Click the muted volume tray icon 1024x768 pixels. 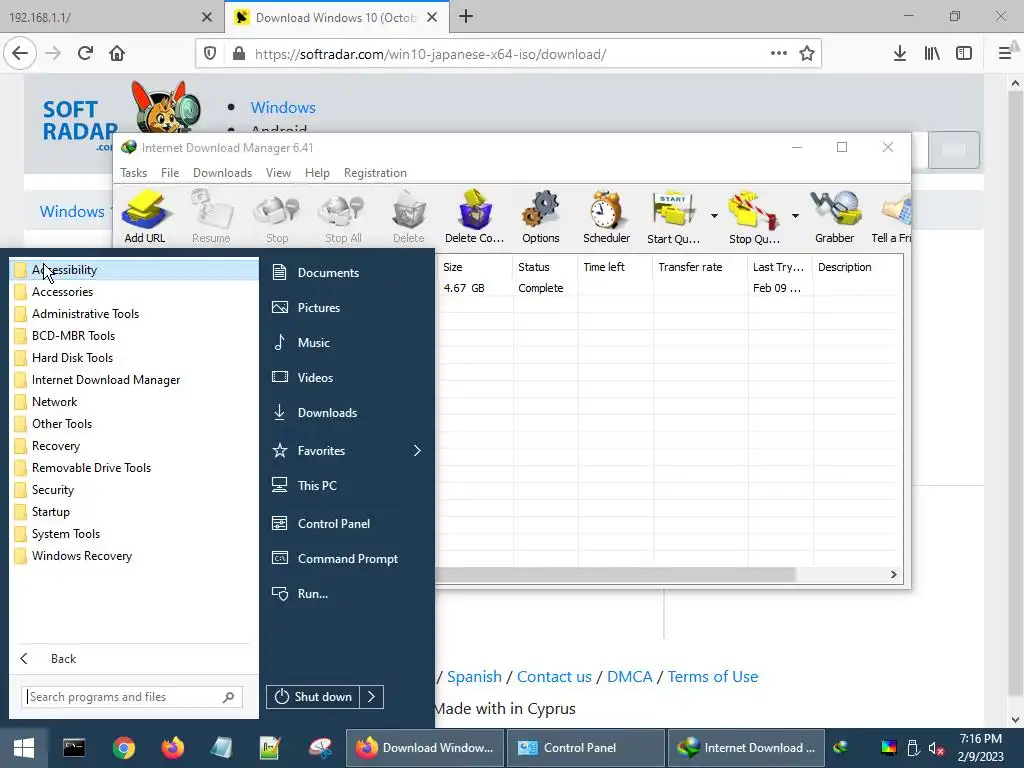click(x=936, y=748)
